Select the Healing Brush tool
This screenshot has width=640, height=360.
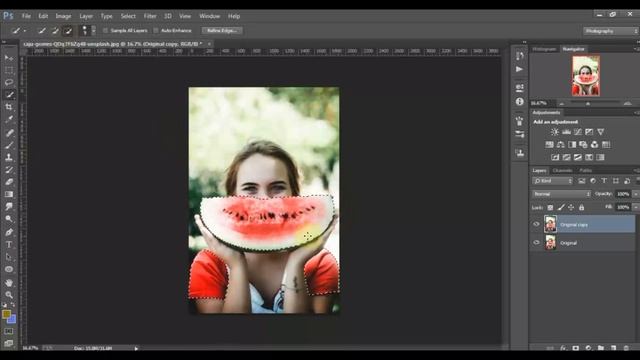[9, 133]
